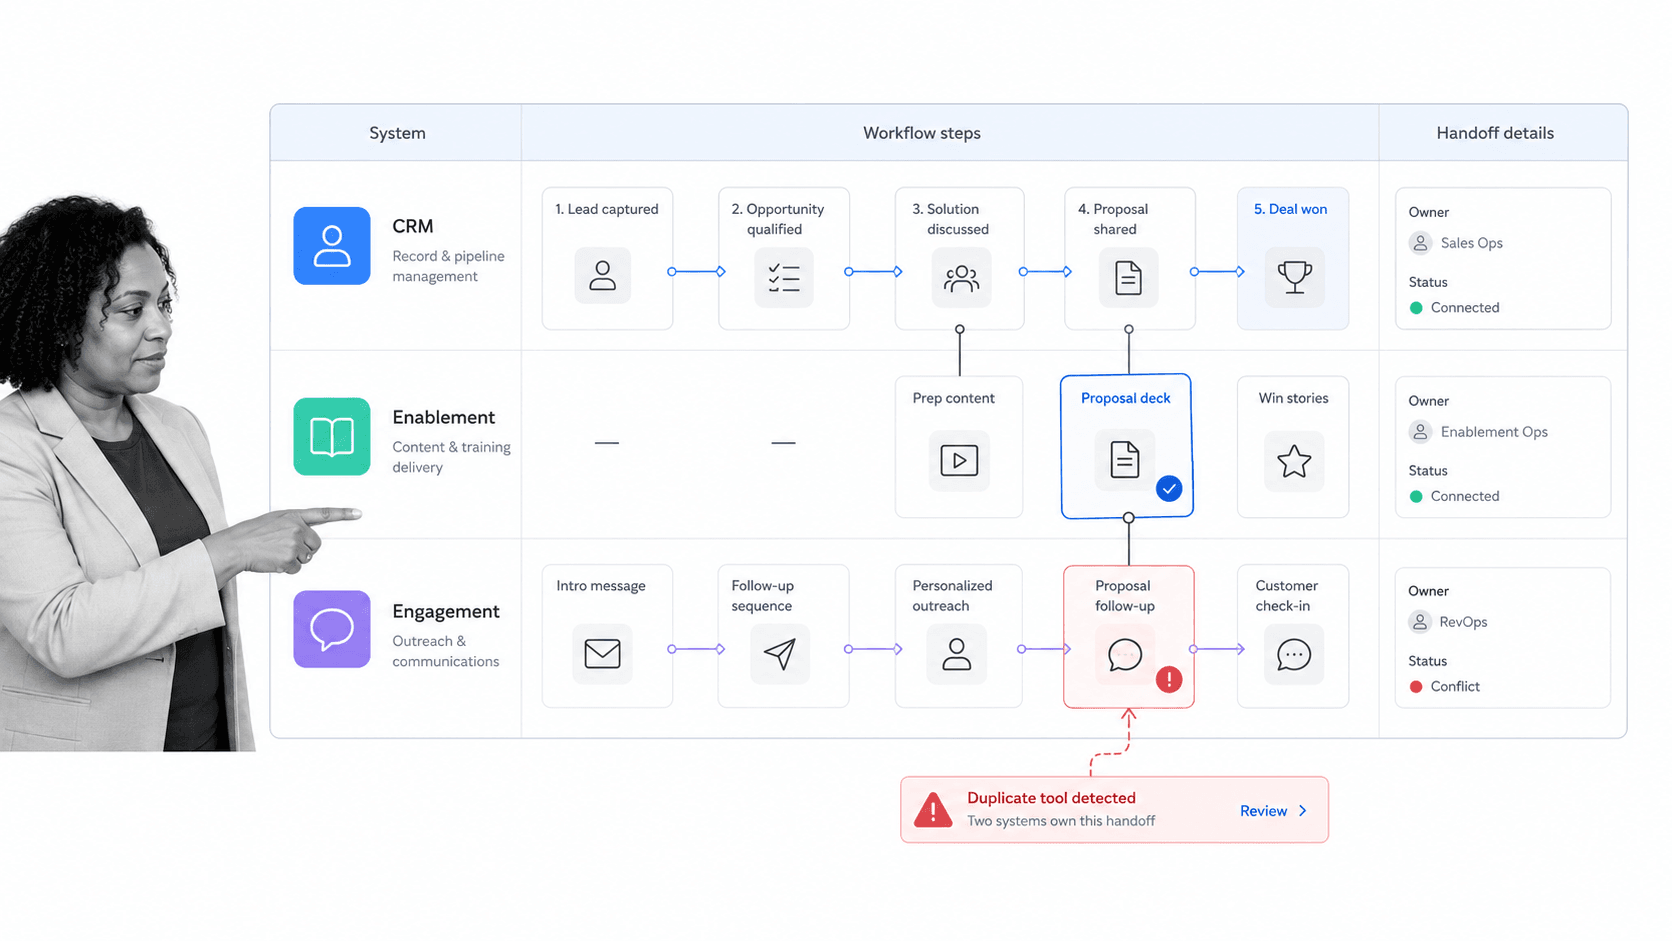Click the Proposal follow-up card title
The height and width of the screenshot is (941, 1672).
[x=1125, y=596]
